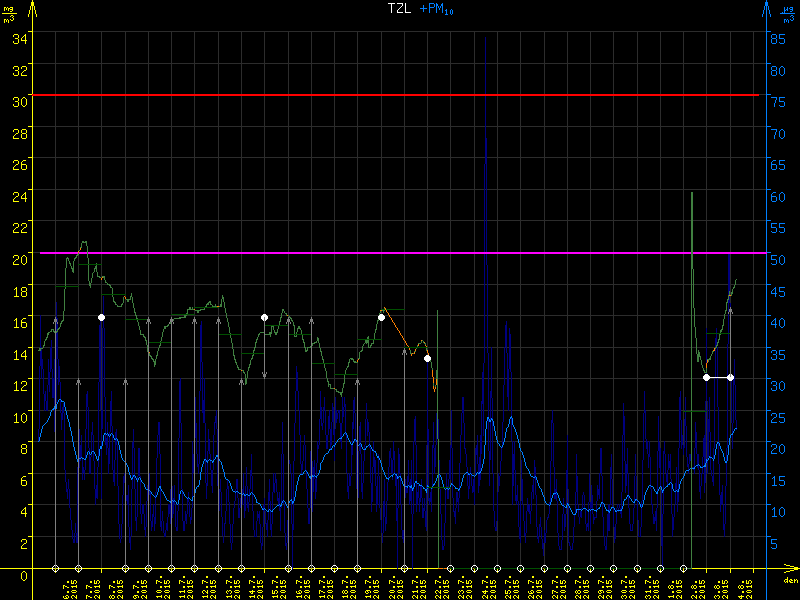Click the TZL title label
This screenshot has width=800, height=600.
click(x=399, y=8)
